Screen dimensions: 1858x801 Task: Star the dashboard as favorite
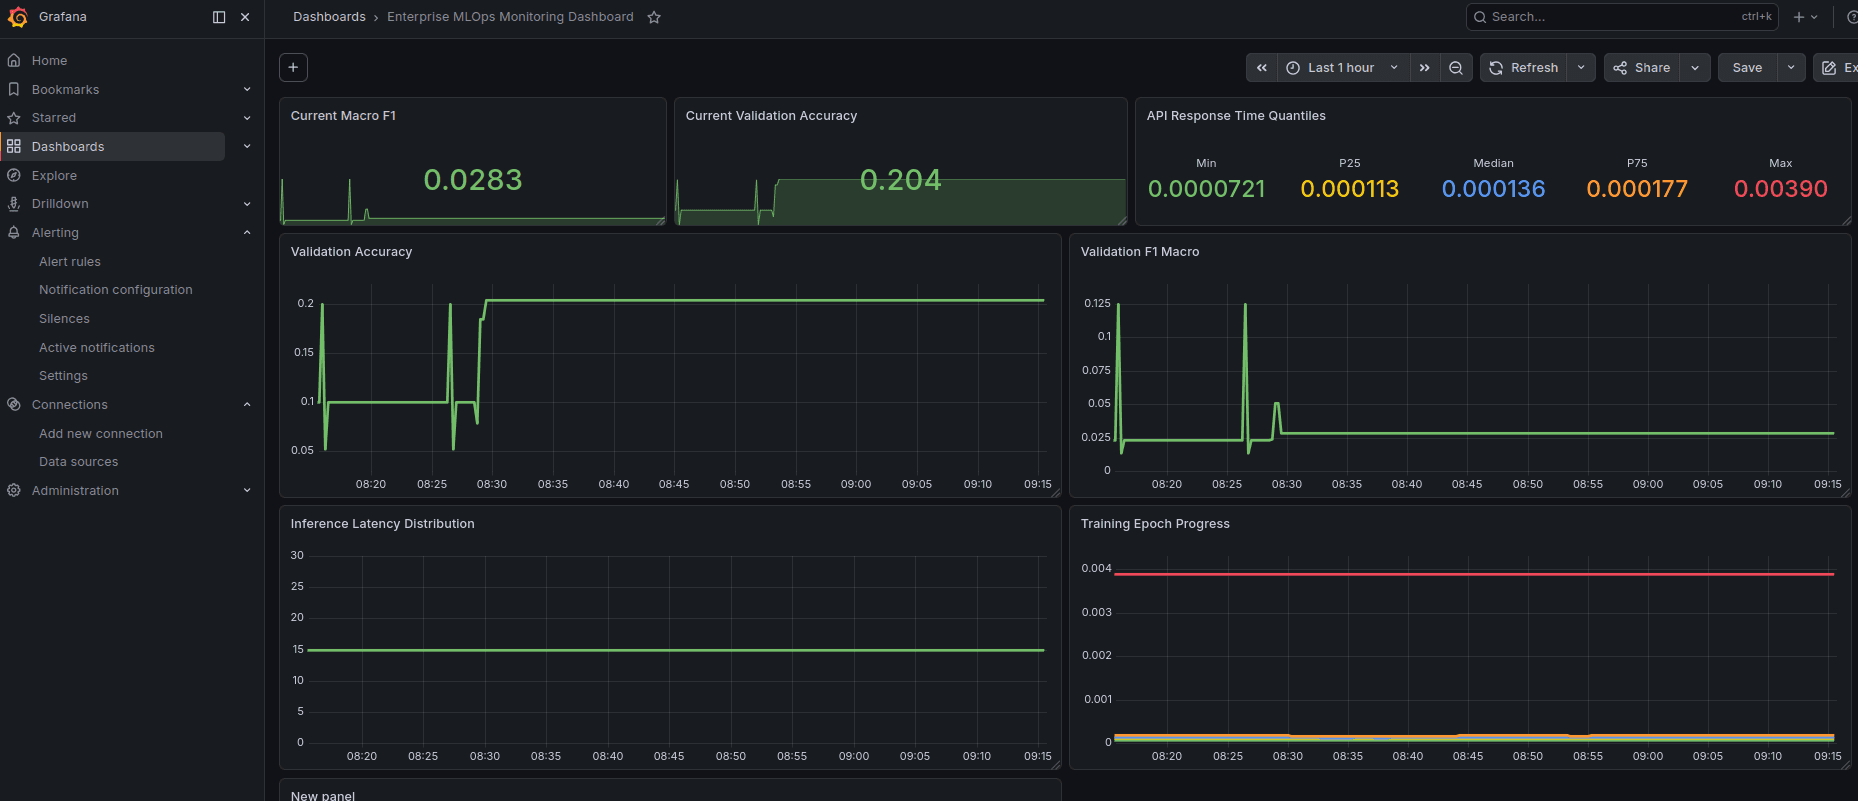point(654,17)
